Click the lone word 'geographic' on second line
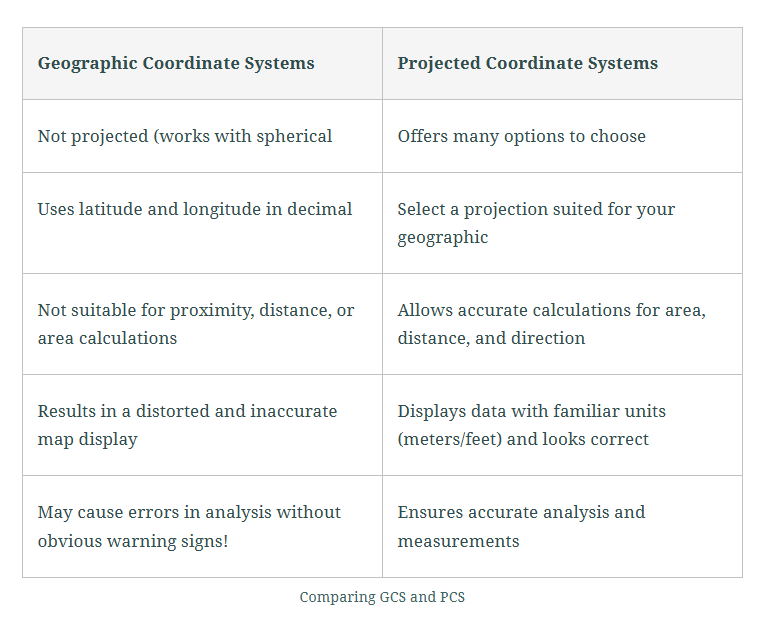 click(x=443, y=238)
